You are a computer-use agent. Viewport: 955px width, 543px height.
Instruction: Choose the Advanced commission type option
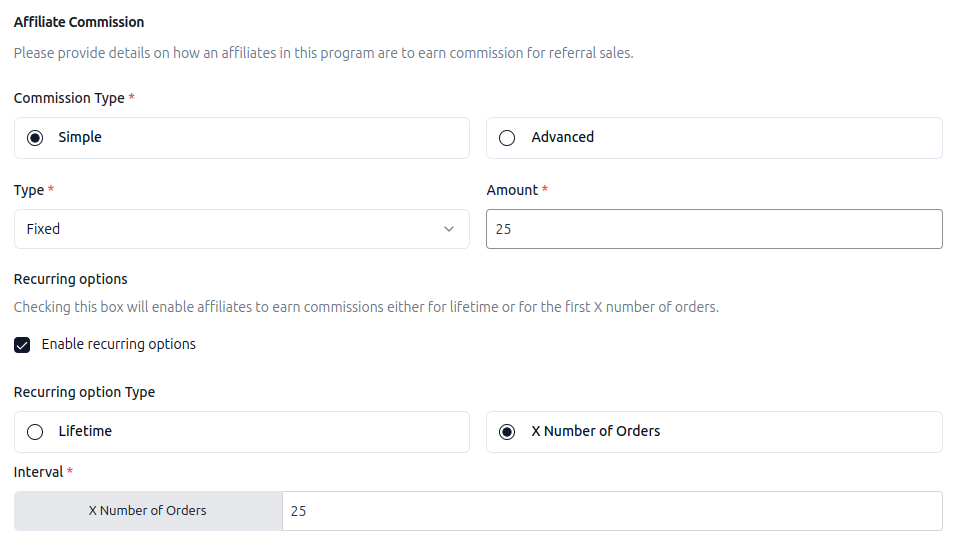[x=507, y=138]
